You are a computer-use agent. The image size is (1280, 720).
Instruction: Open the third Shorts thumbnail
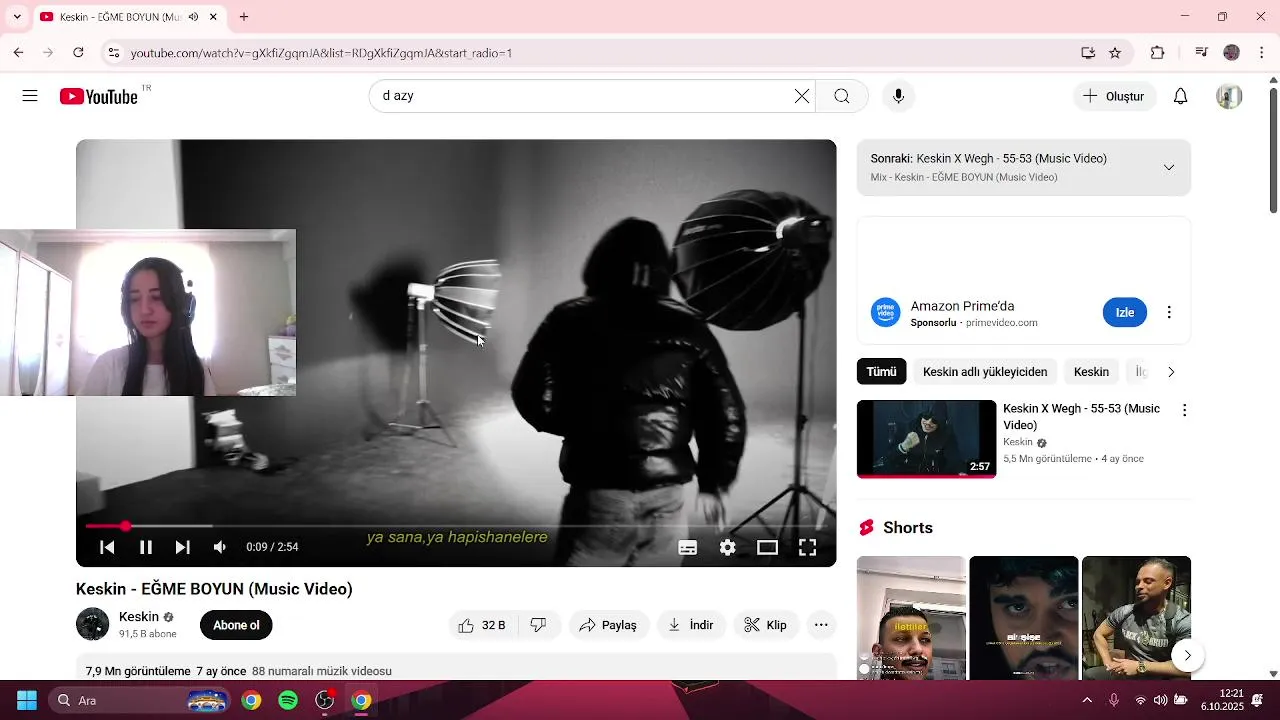(1136, 618)
